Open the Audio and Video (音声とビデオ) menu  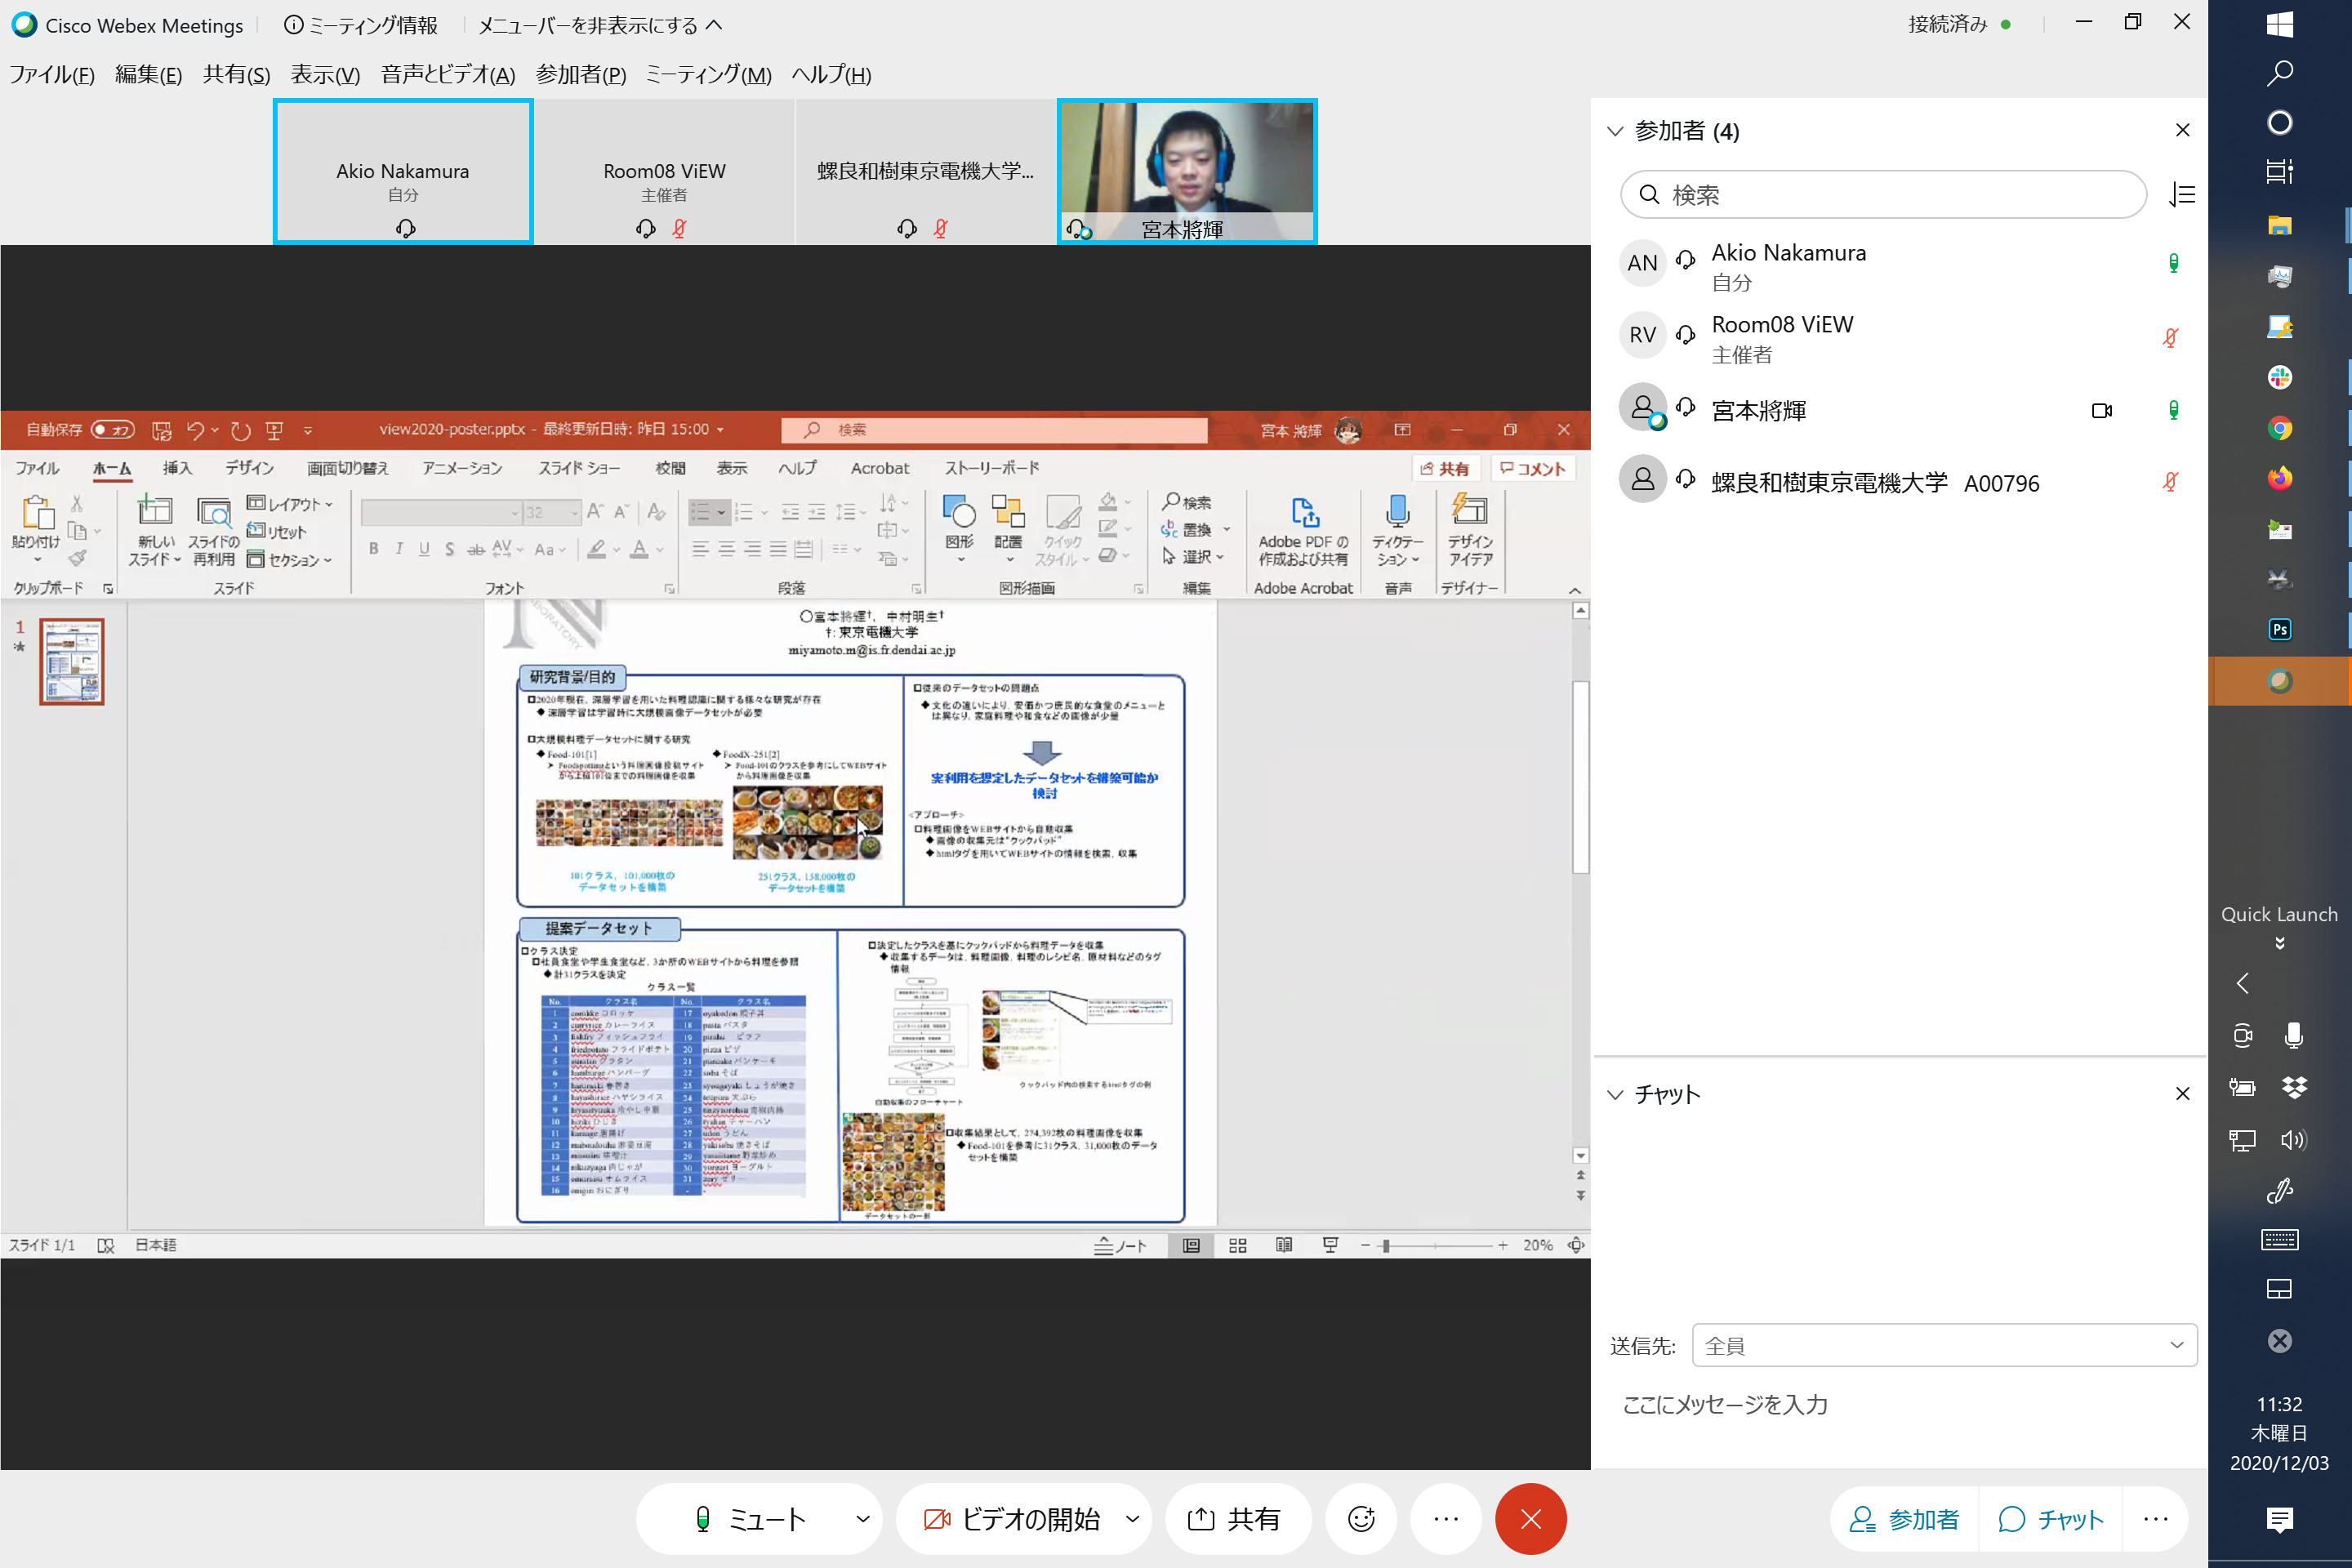tap(448, 74)
